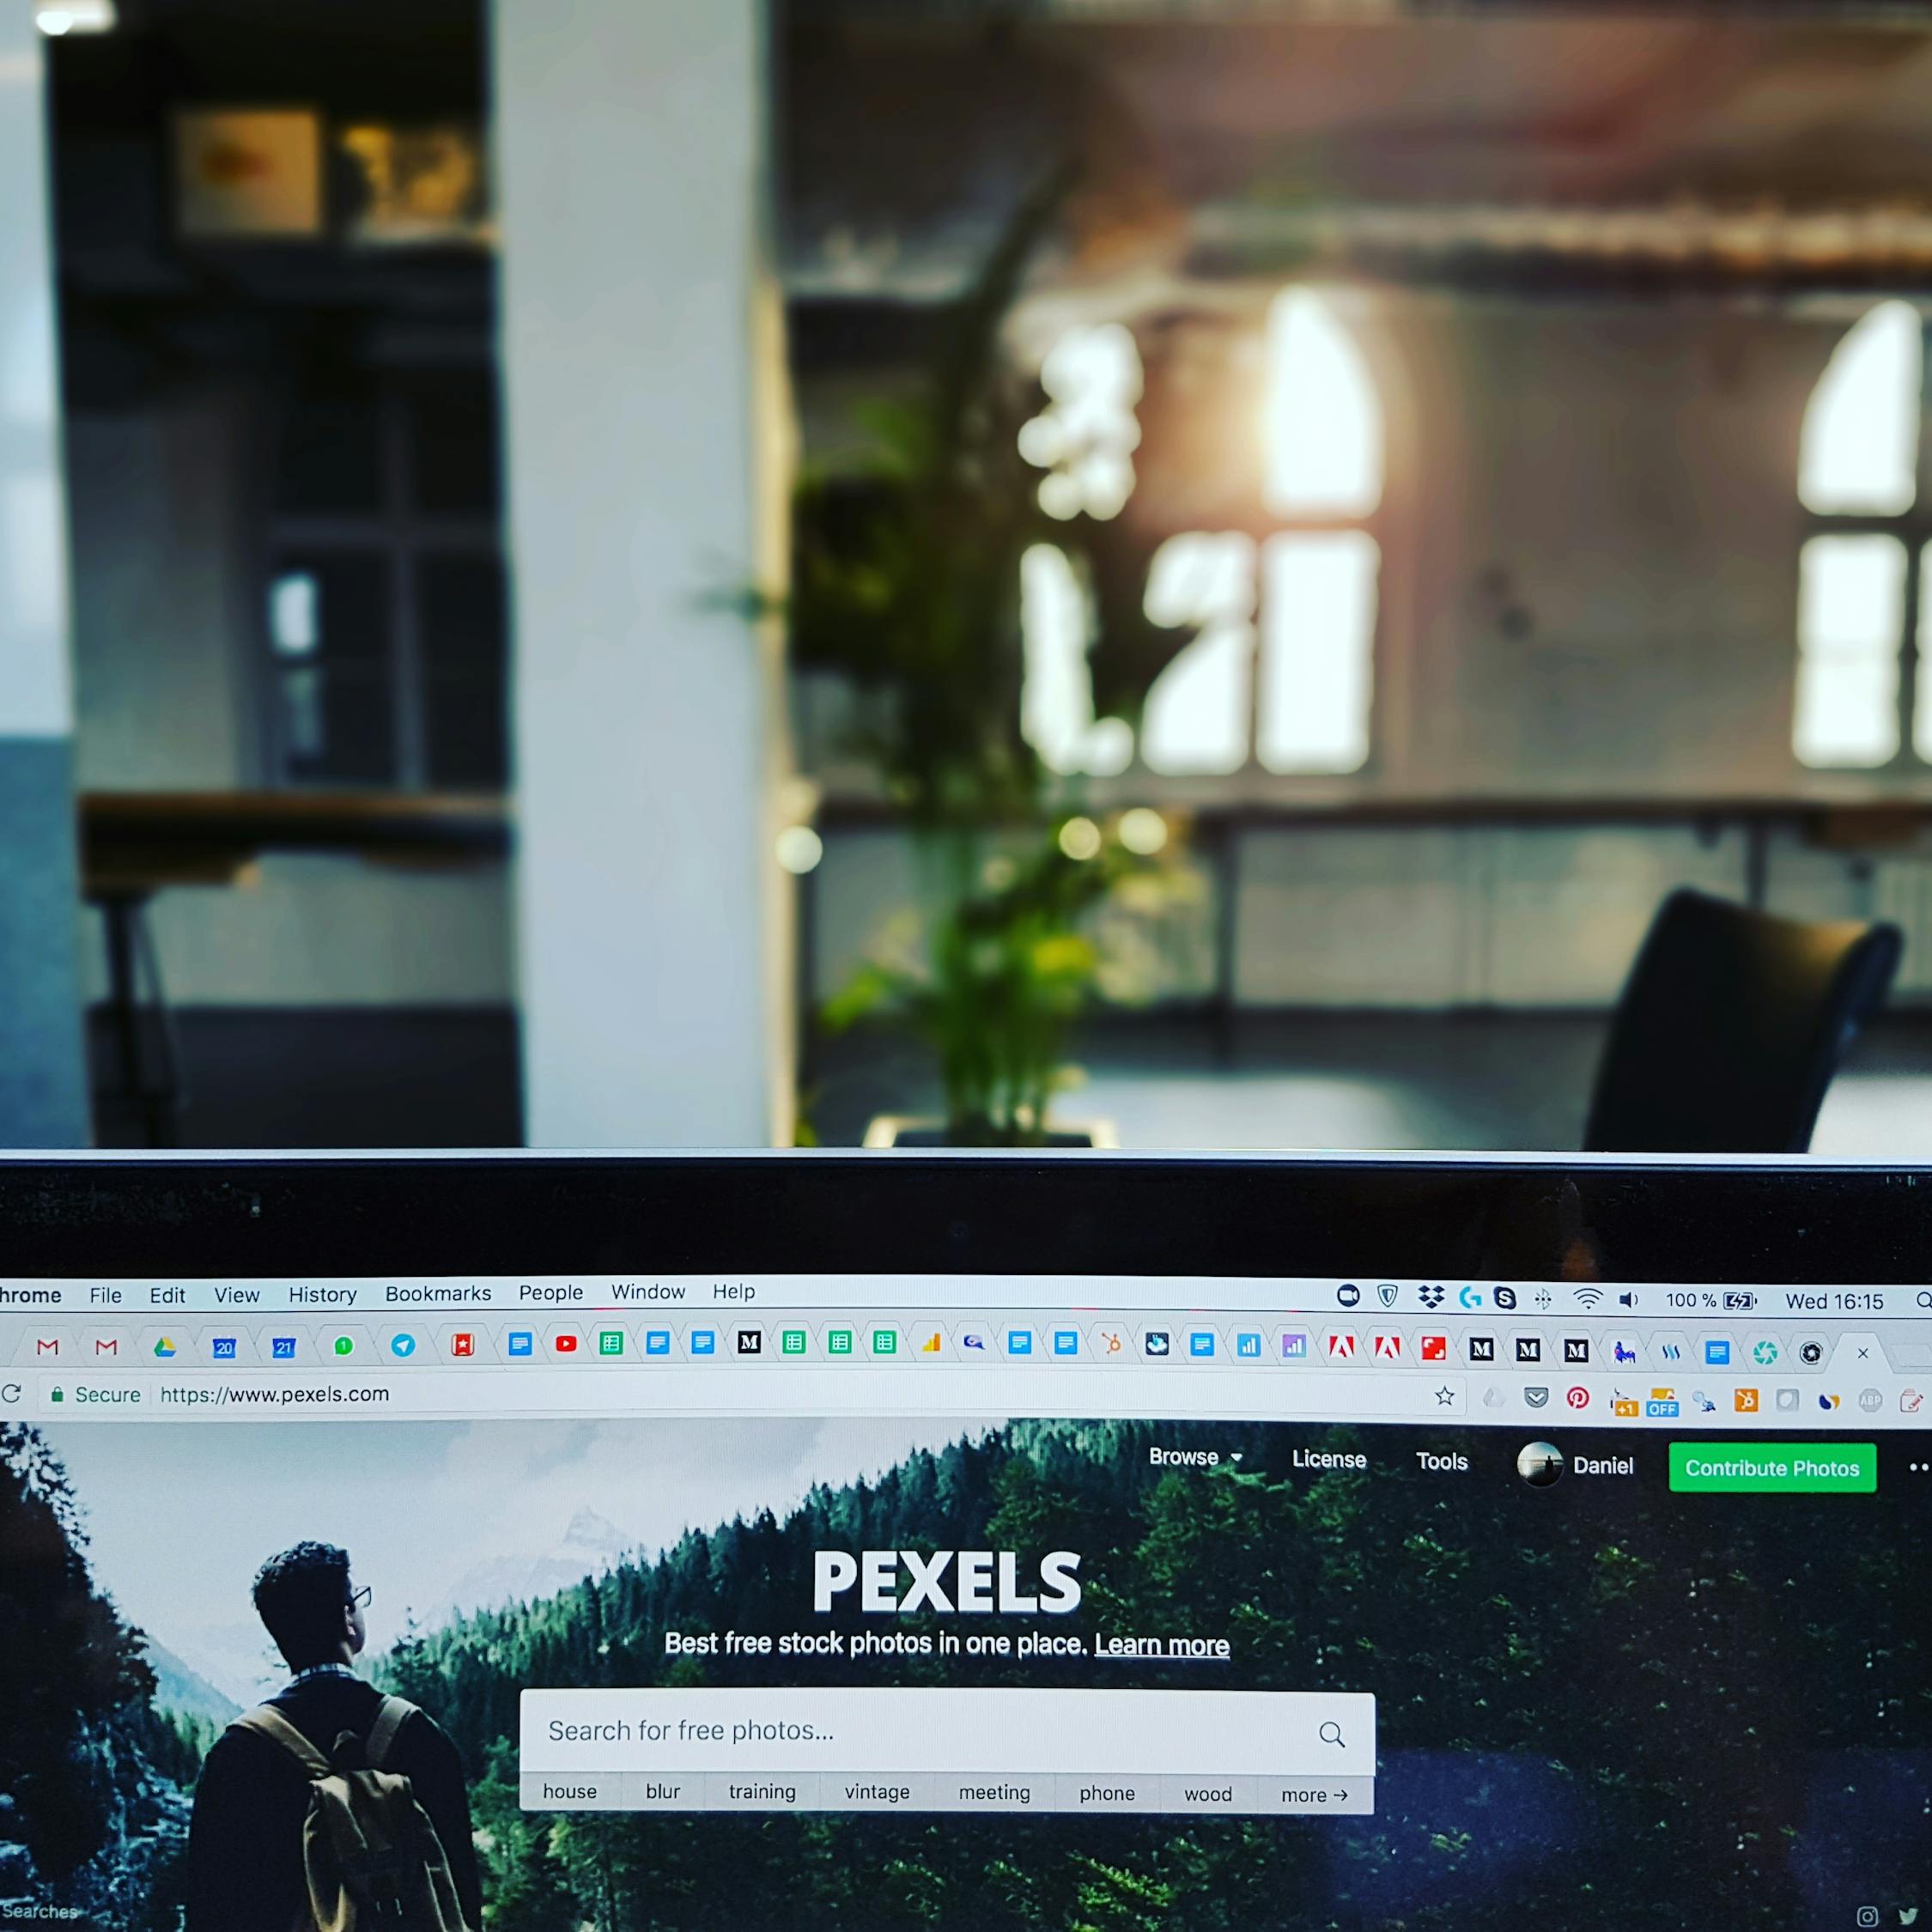Click the Pexels more options ellipsis icon
Image resolution: width=1932 pixels, height=1932 pixels.
pyautogui.click(x=1916, y=1468)
